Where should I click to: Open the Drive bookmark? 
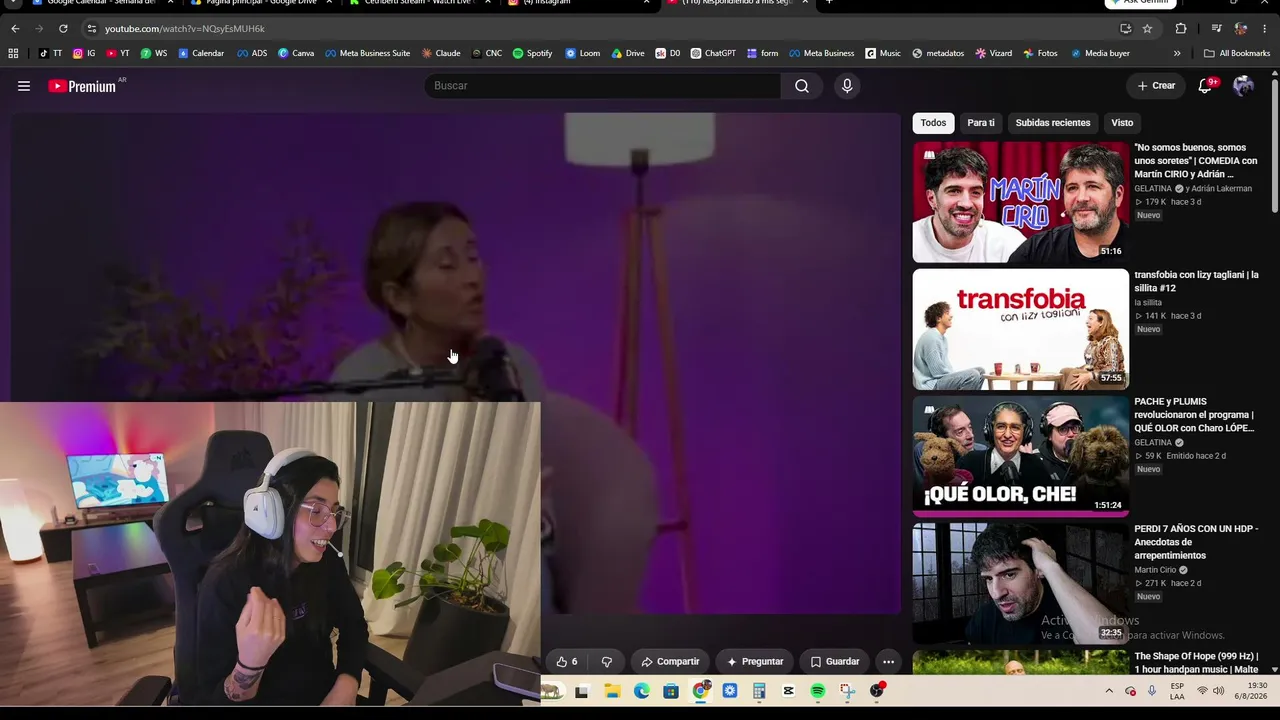(628, 53)
